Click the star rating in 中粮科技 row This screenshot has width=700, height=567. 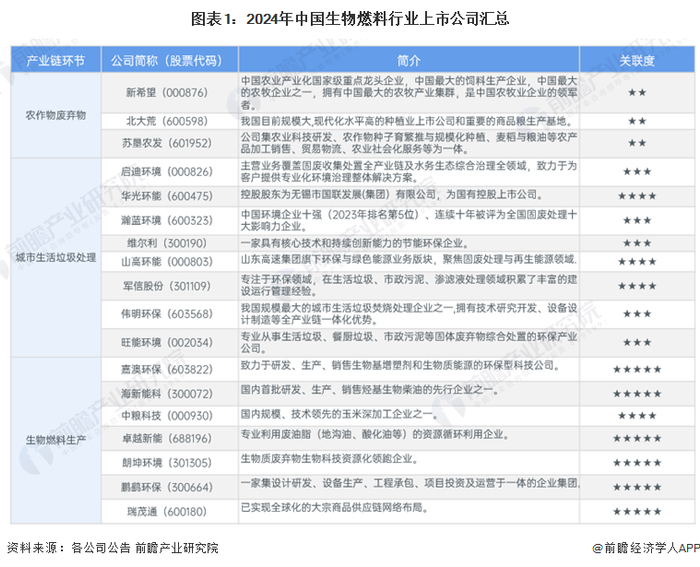[x=637, y=416]
